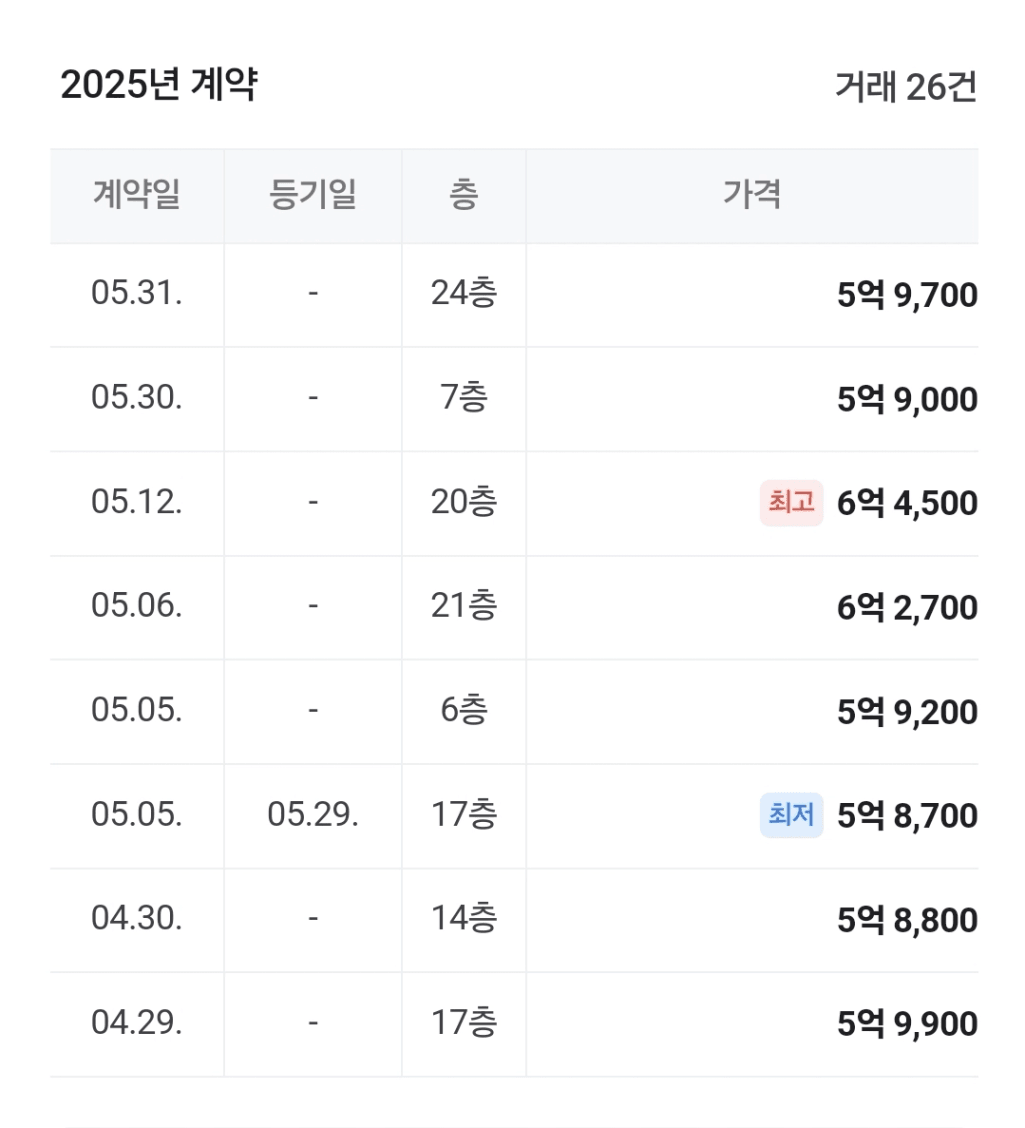Click the 층 column header
The height and width of the screenshot is (1128, 1025).
point(464,195)
